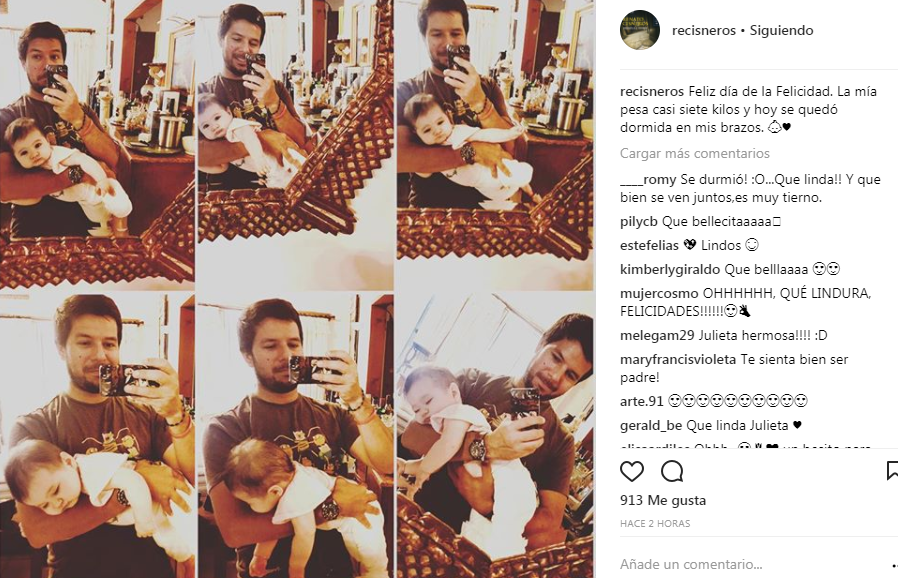Screen dimensions: 898x578
Task: Open the HACE 2 HORAS timestamp link
Action: [x=655, y=524]
